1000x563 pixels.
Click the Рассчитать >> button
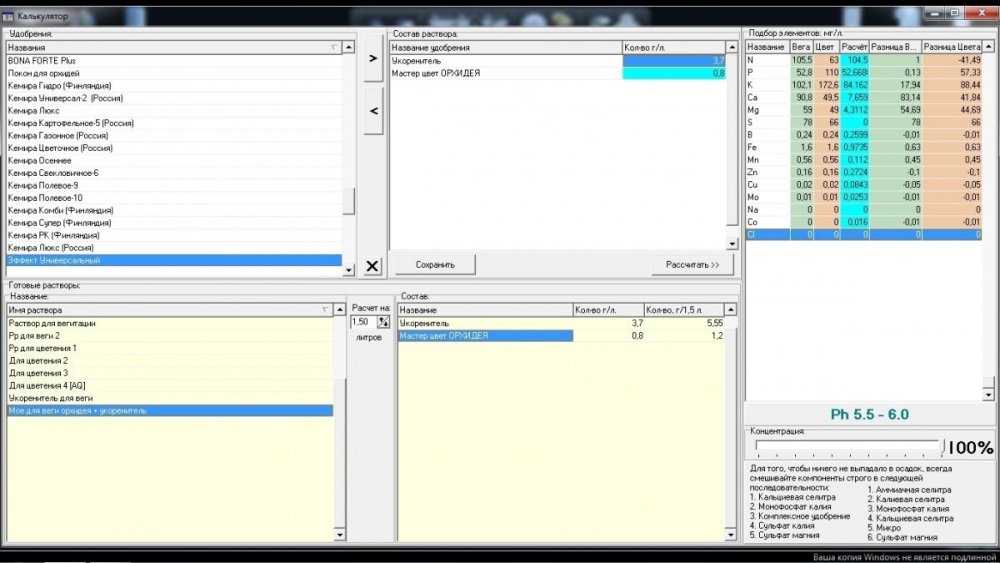(x=693, y=265)
